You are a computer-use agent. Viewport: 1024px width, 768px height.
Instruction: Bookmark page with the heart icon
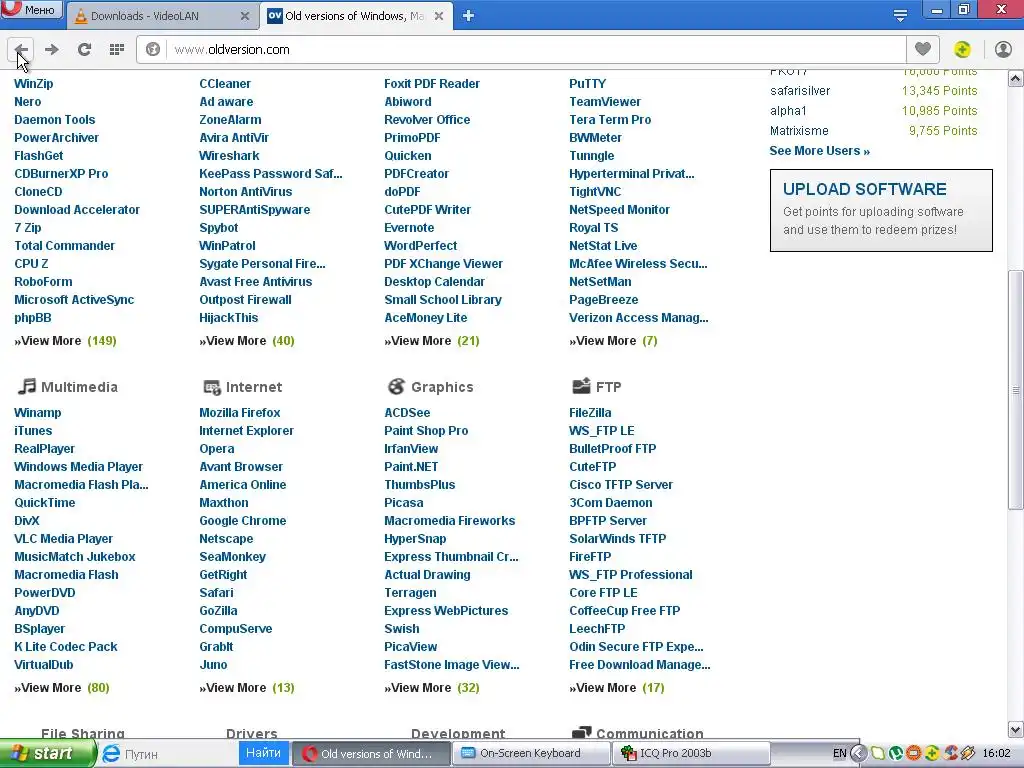(923, 49)
